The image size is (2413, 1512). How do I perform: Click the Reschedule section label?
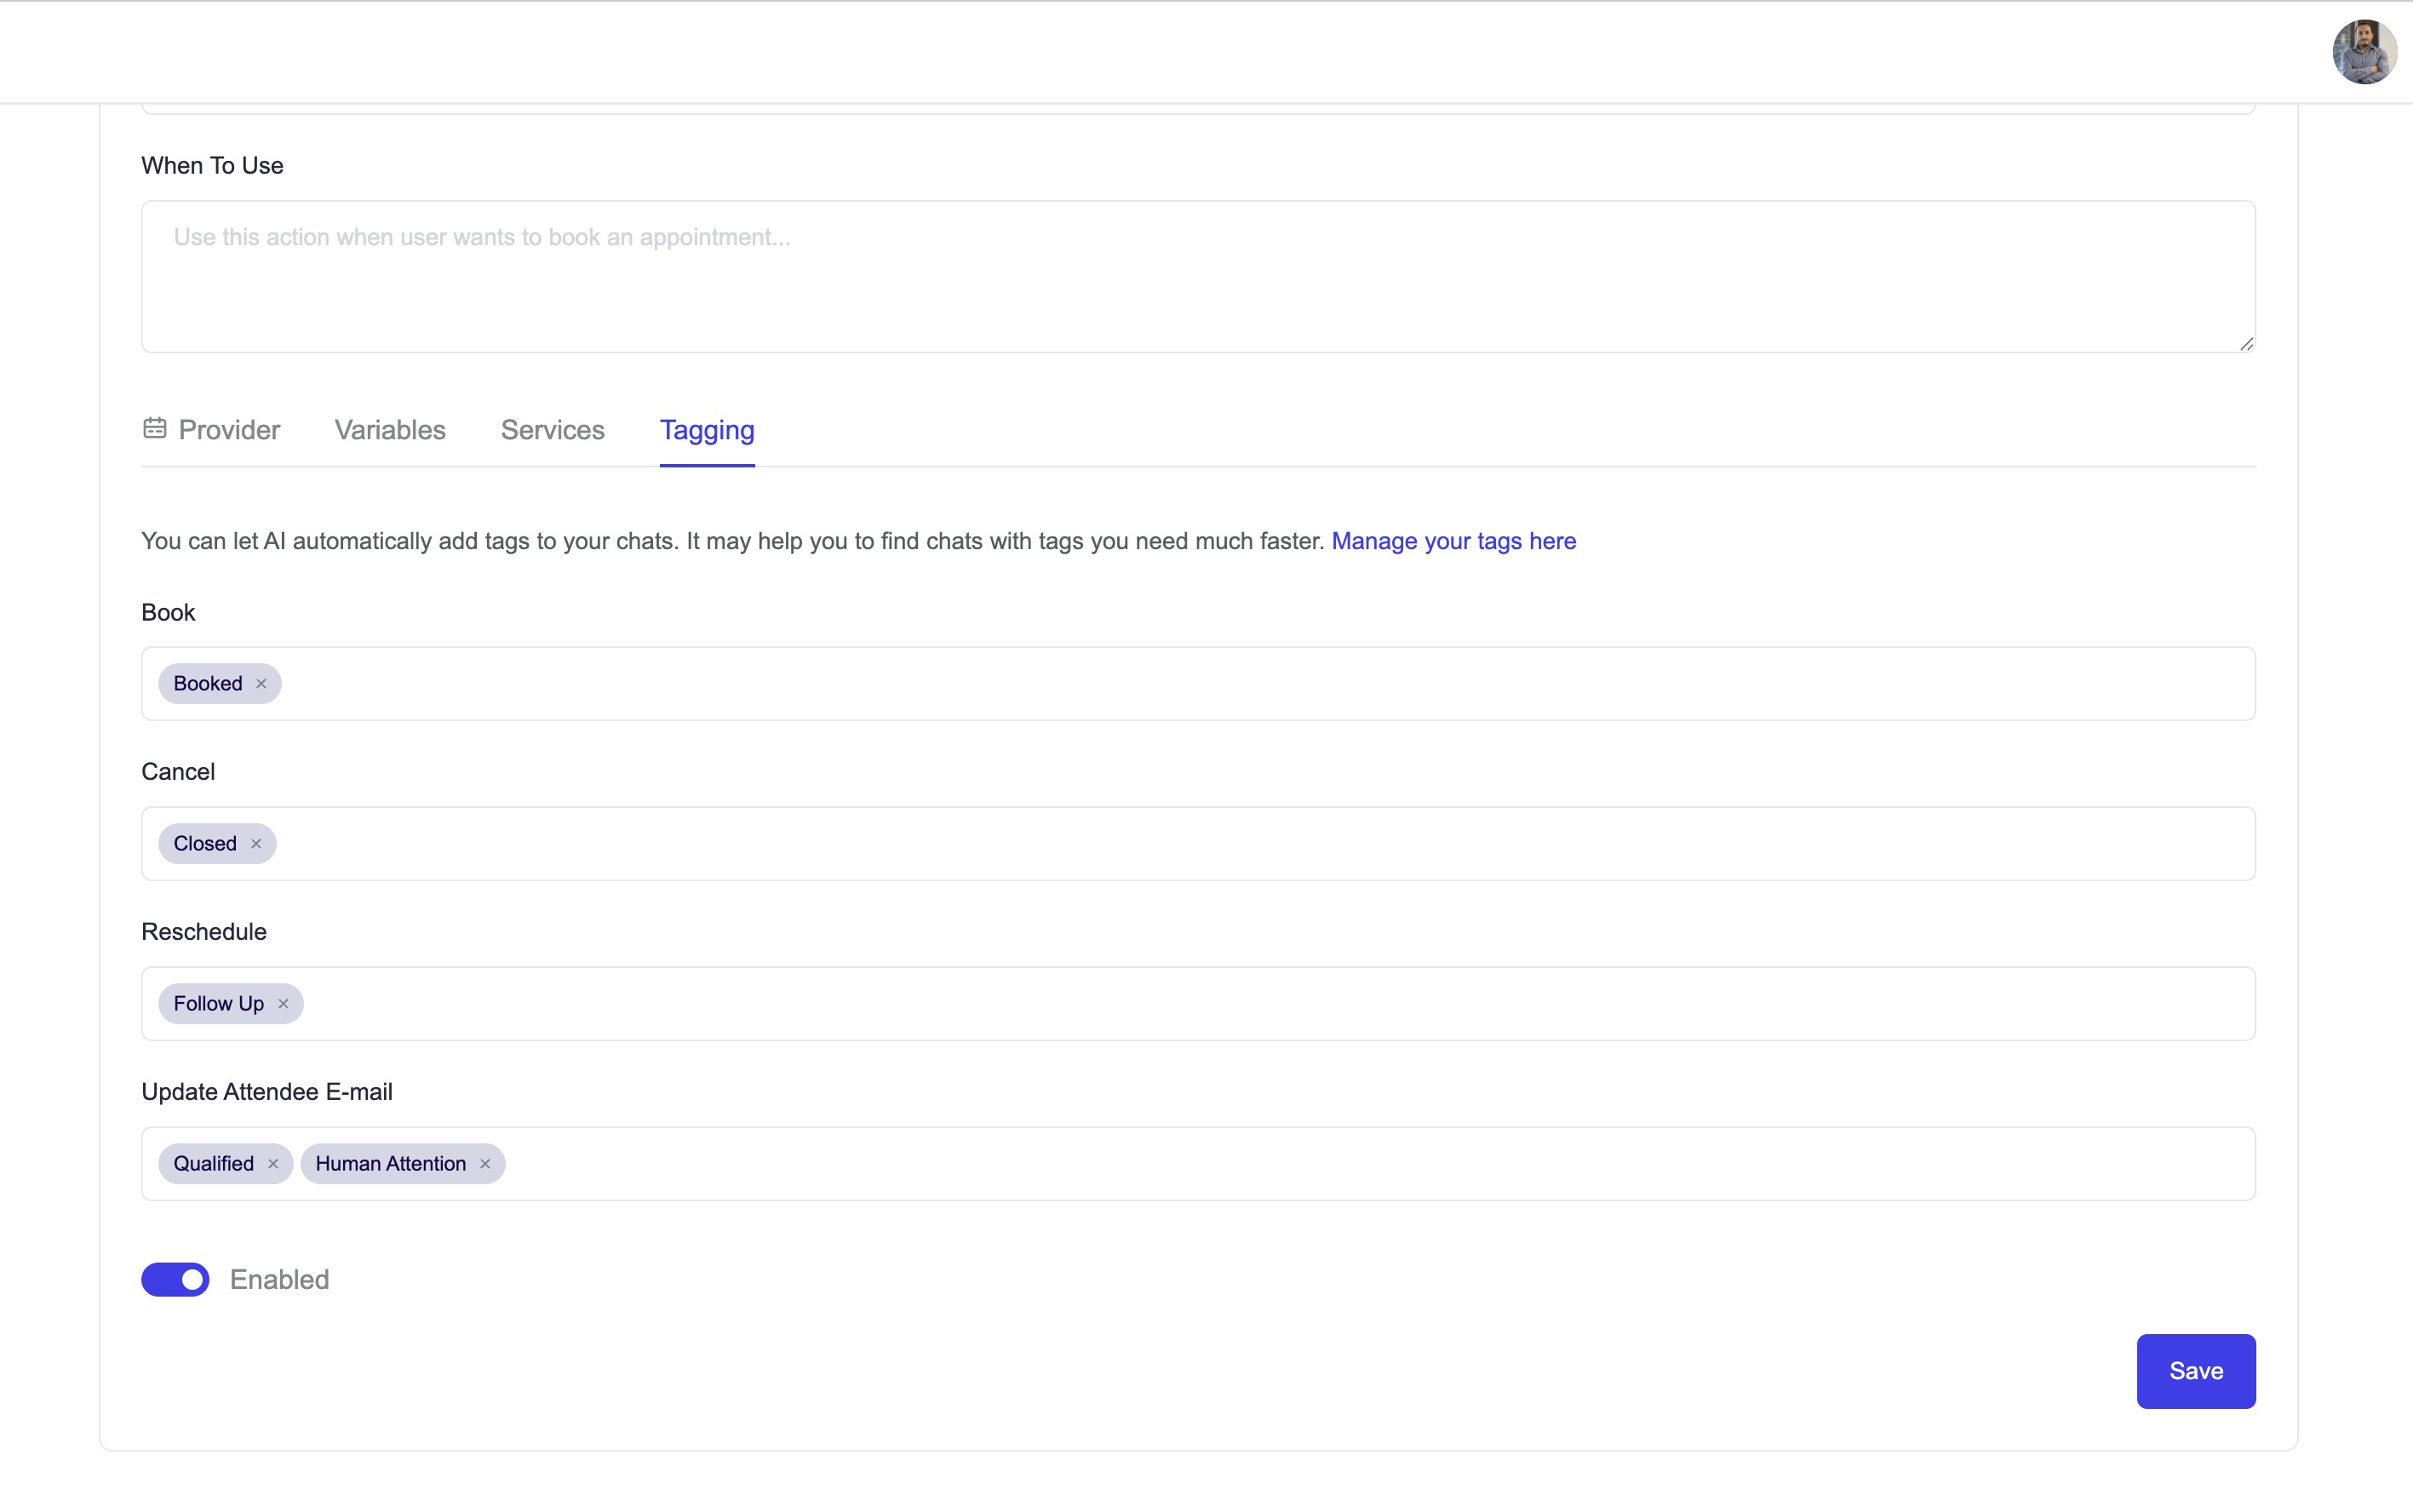click(x=204, y=932)
